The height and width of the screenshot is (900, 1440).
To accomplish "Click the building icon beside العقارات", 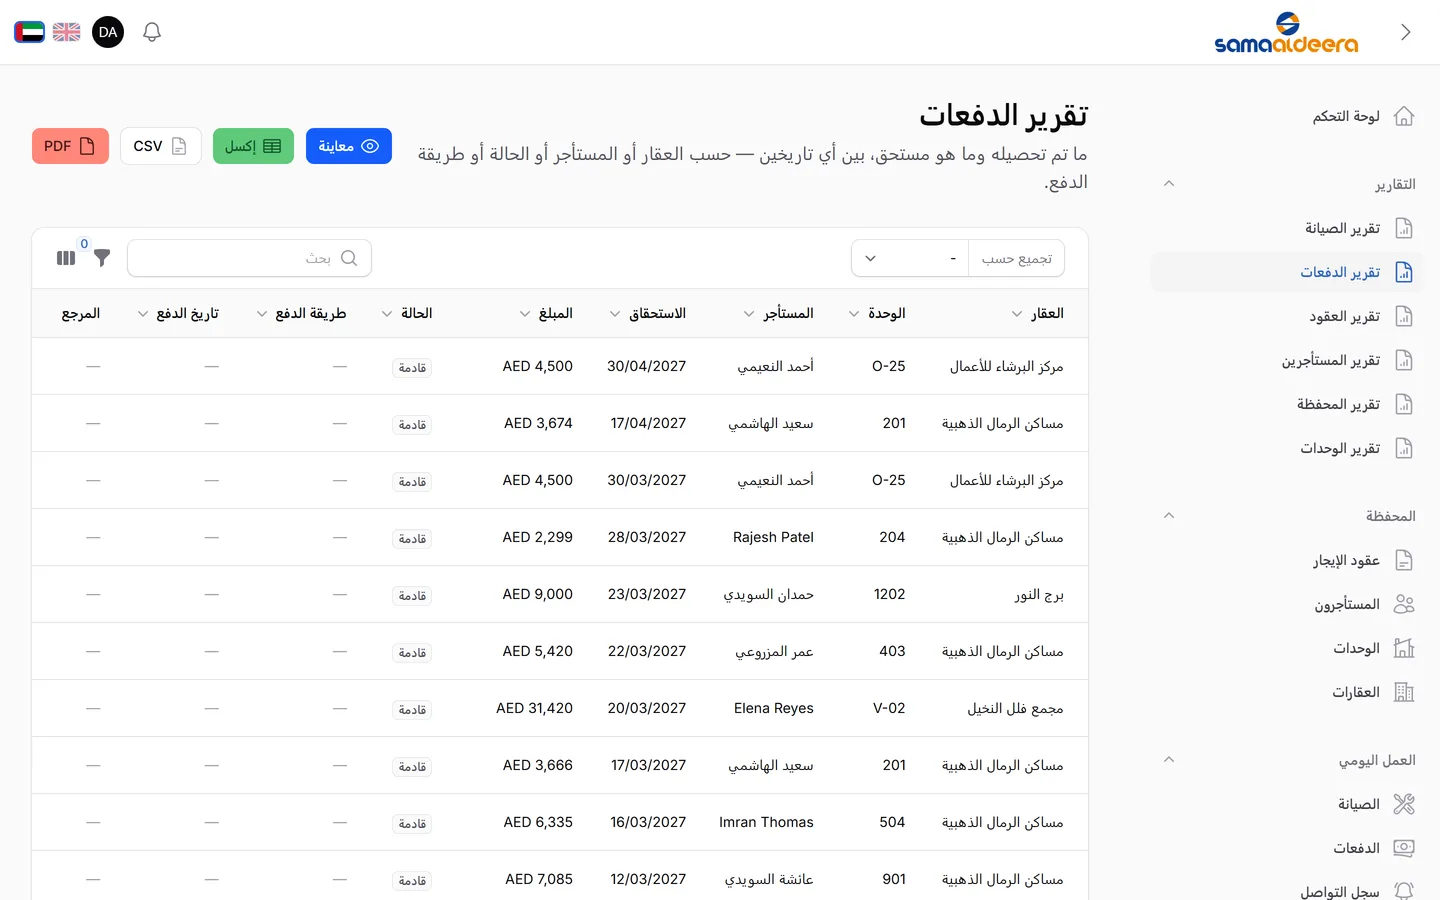I will pos(1404,692).
